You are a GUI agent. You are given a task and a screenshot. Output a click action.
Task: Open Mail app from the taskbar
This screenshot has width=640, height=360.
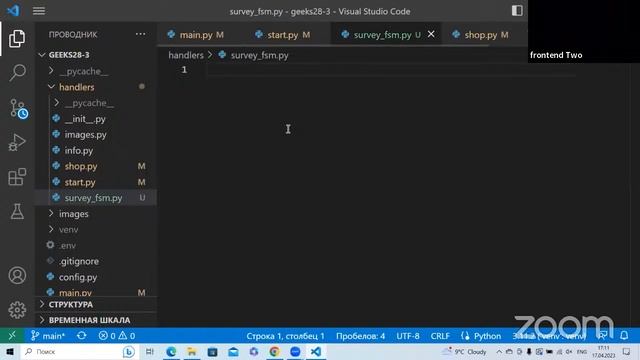[x=233, y=351]
